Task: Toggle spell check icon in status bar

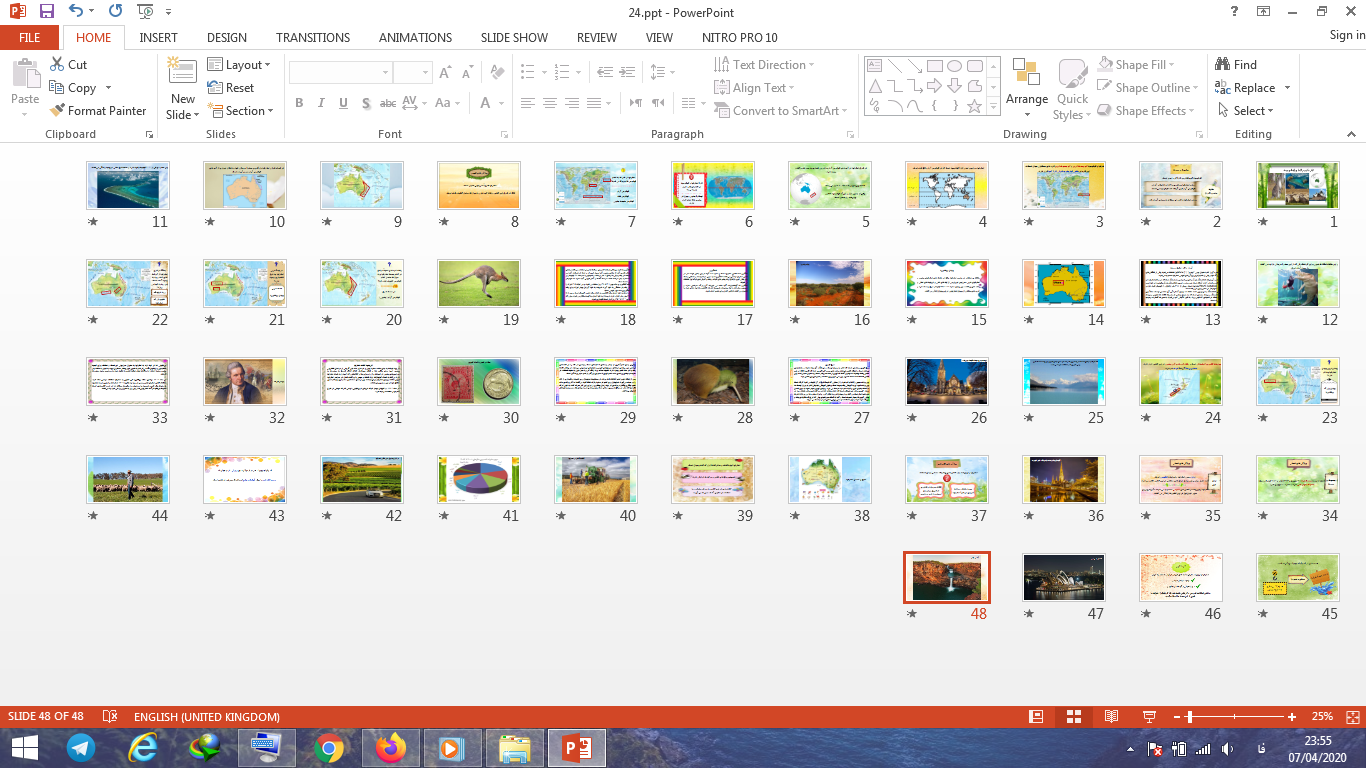Action: tap(110, 717)
